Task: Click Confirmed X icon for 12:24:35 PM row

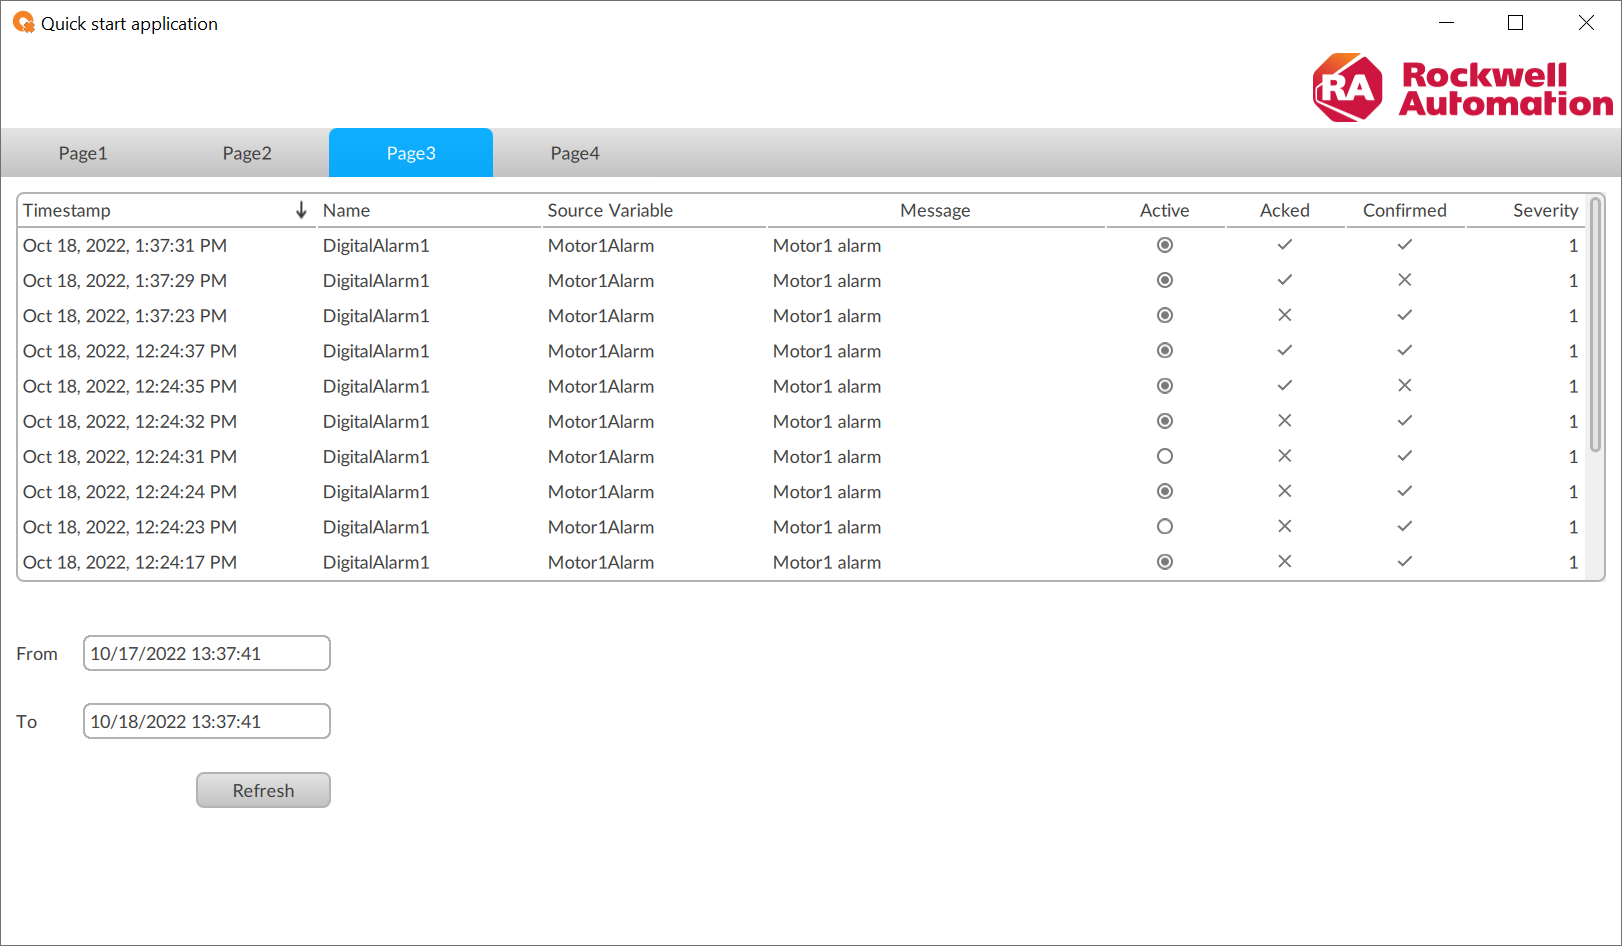Action: point(1404,386)
